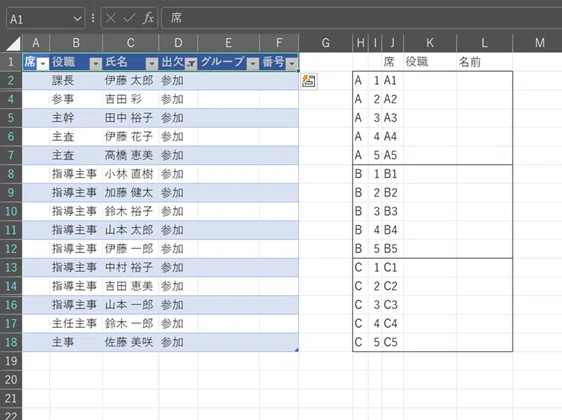The height and width of the screenshot is (420, 562).
Task: Open the 氏名 column filter dropdown
Action: click(x=152, y=64)
